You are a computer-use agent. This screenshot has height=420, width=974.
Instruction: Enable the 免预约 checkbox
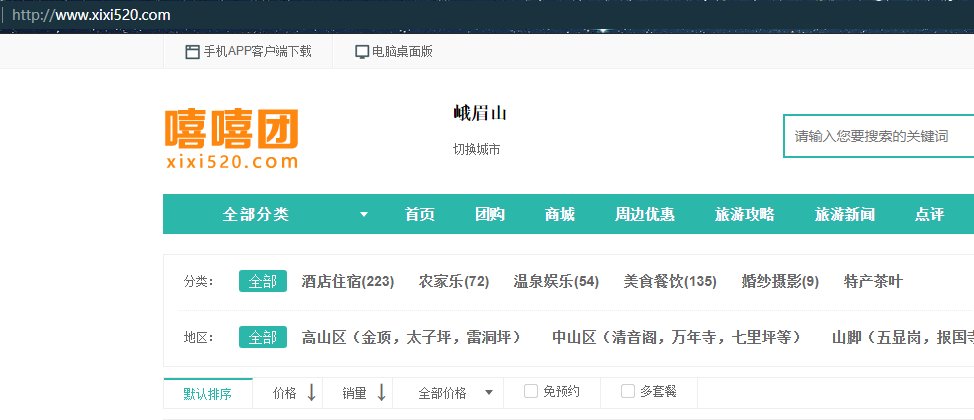click(531, 392)
